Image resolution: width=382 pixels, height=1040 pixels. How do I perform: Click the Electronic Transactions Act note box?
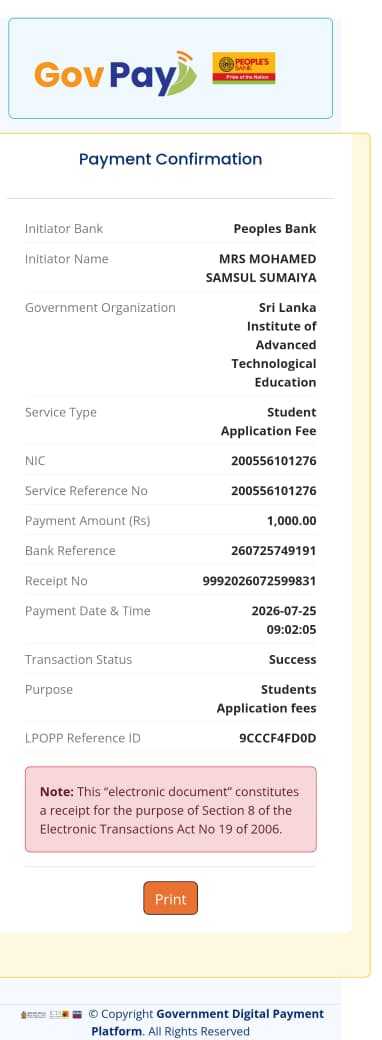pos(170,809)
